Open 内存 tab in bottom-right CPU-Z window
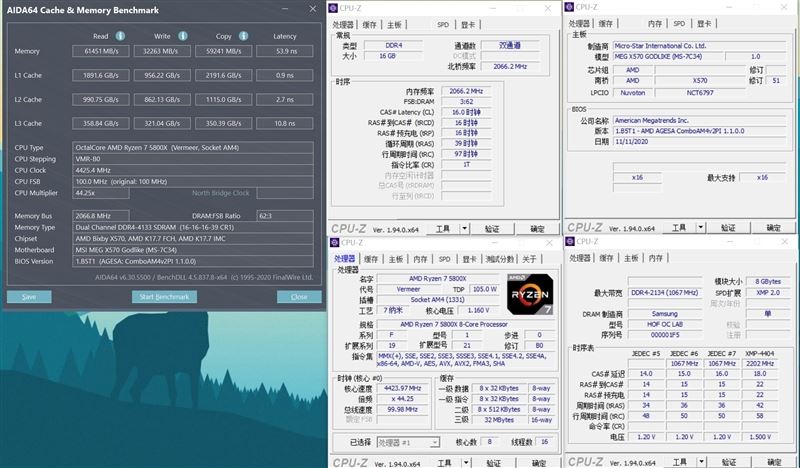 tap(656, 258)
